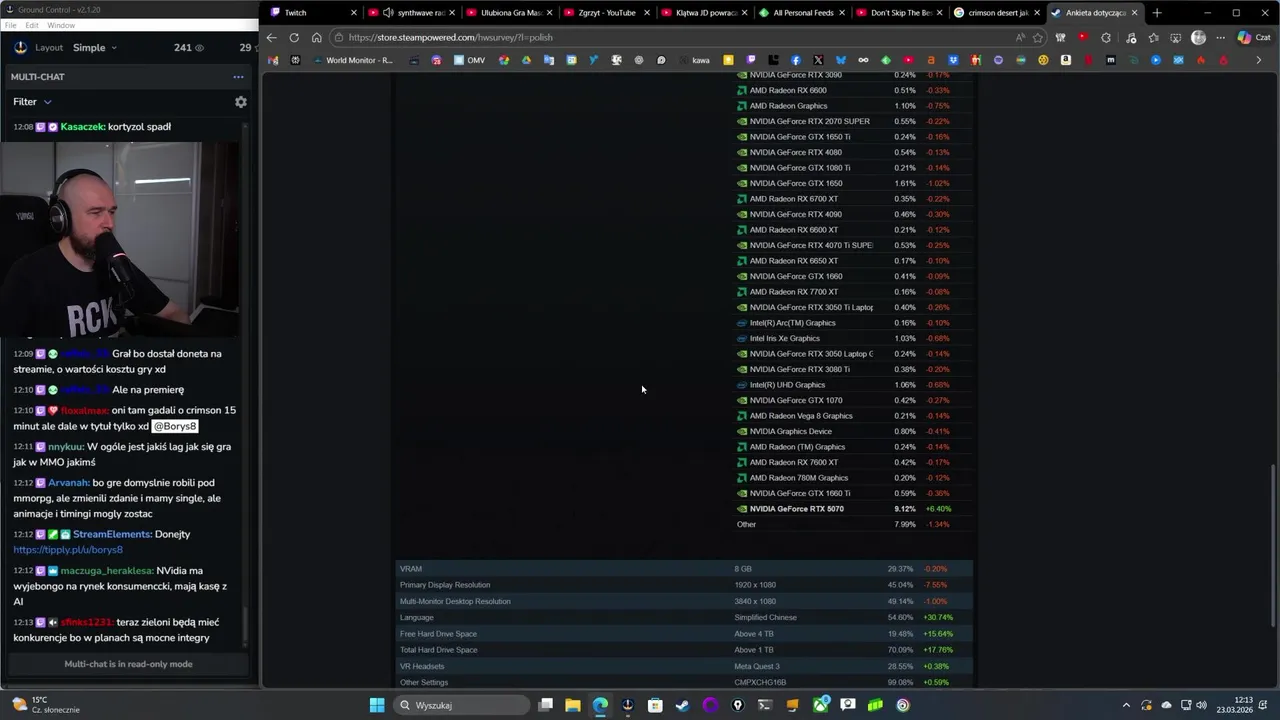Switch to the synthwave radio tab

click(411, 13)
